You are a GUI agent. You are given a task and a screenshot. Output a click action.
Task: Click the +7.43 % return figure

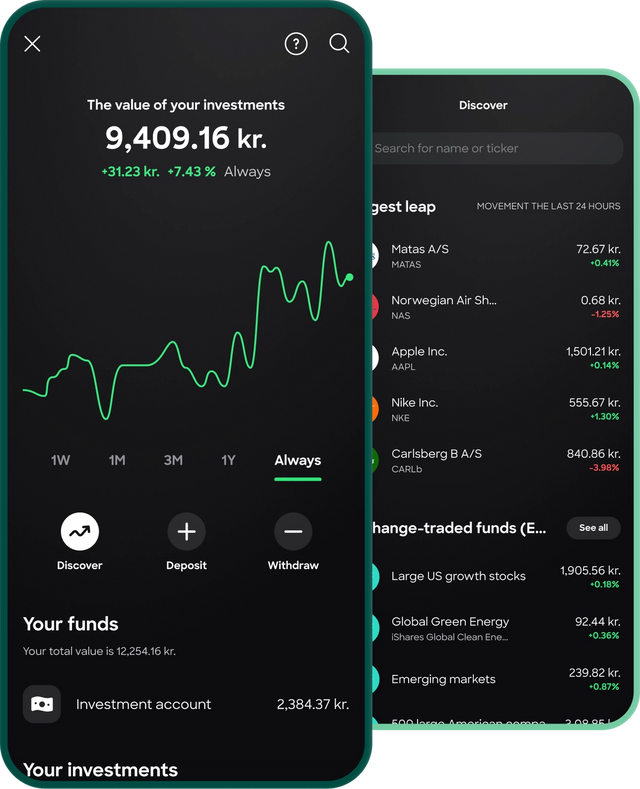192,172
